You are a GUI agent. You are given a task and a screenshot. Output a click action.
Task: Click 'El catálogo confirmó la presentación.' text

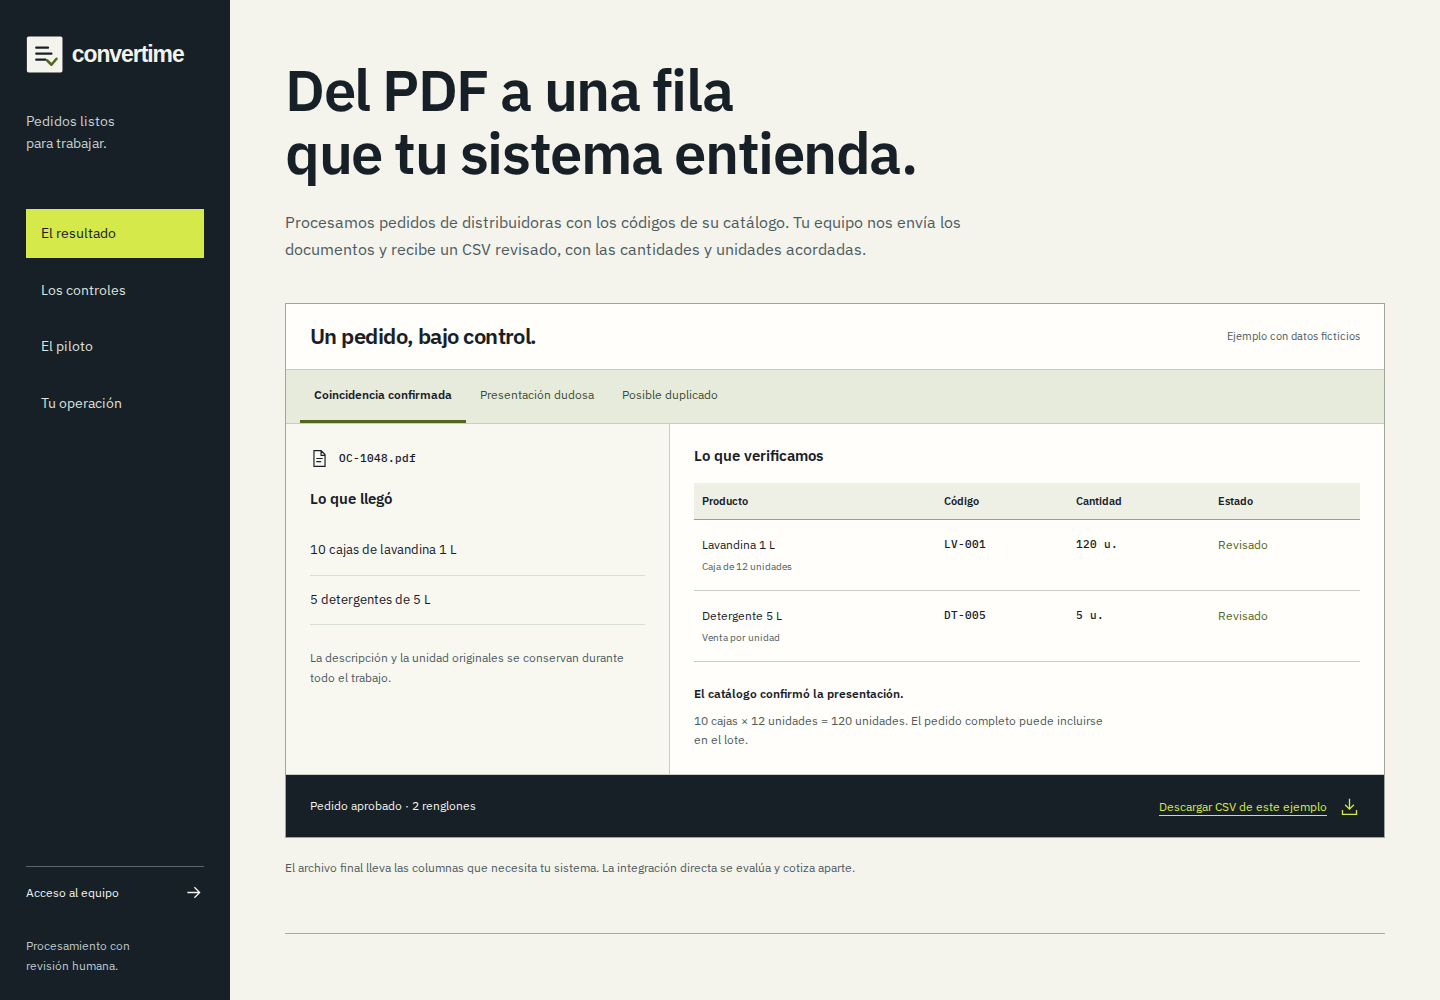click(799, 694)
